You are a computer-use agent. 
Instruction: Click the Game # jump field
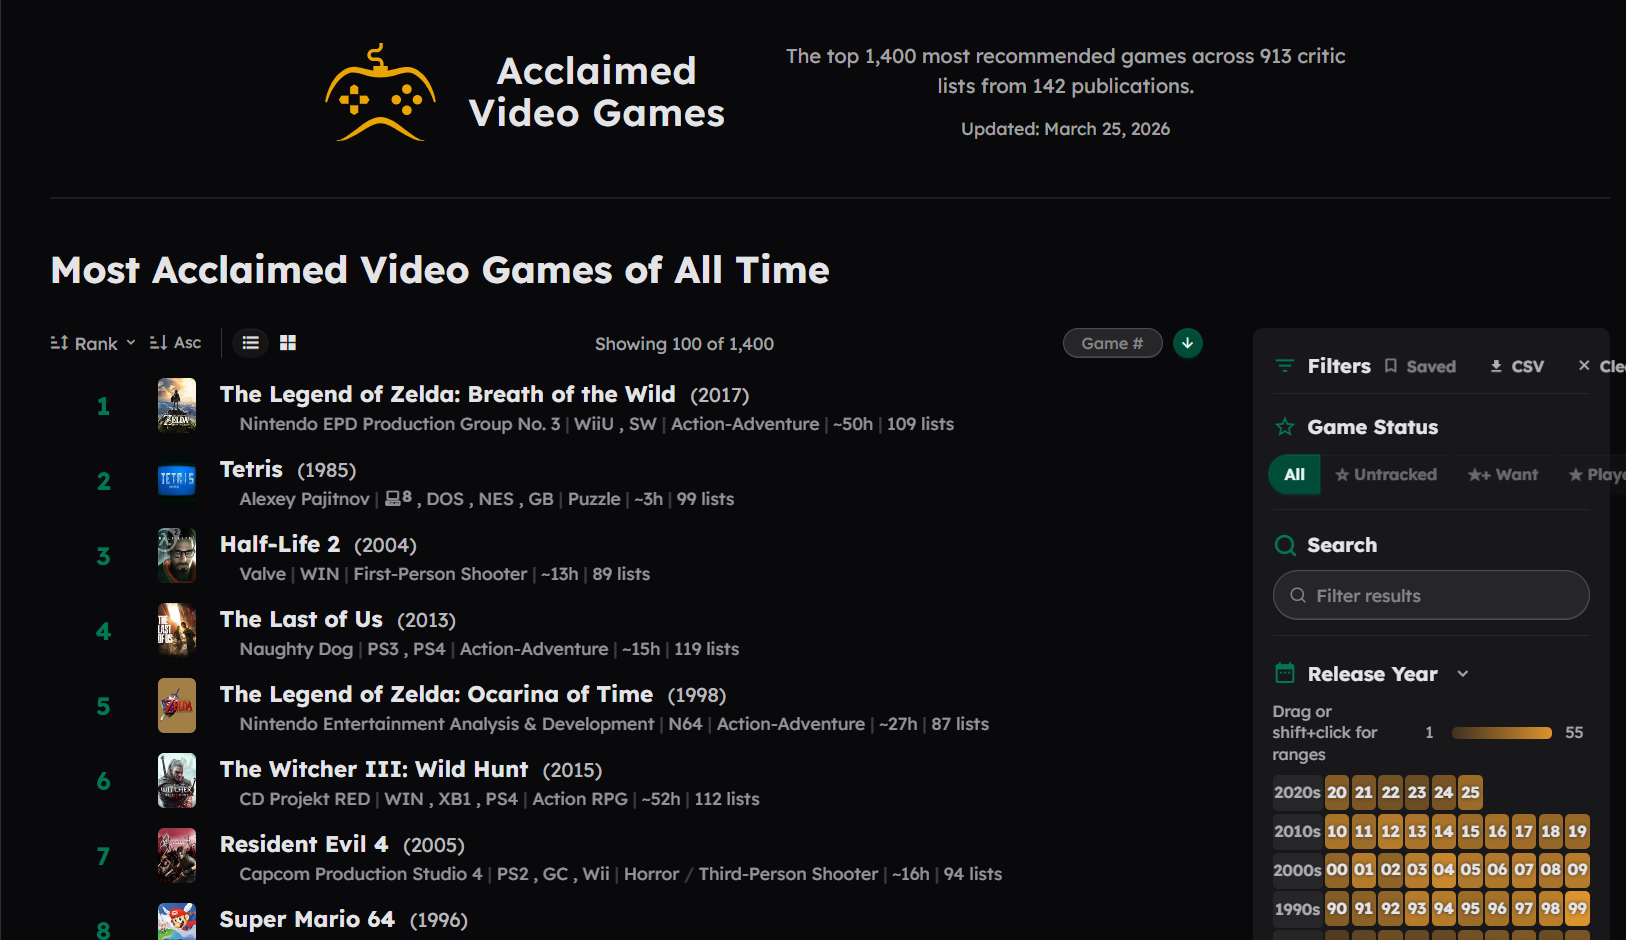point(1112,343)
